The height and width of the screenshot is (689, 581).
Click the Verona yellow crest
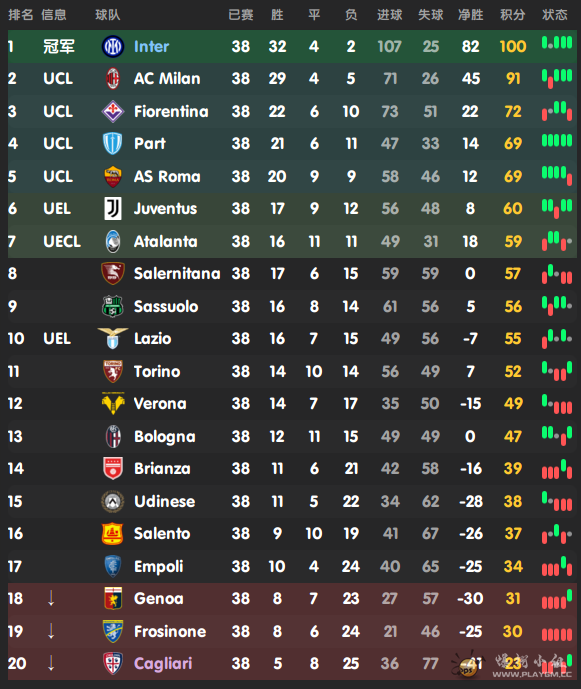point(113,403)
